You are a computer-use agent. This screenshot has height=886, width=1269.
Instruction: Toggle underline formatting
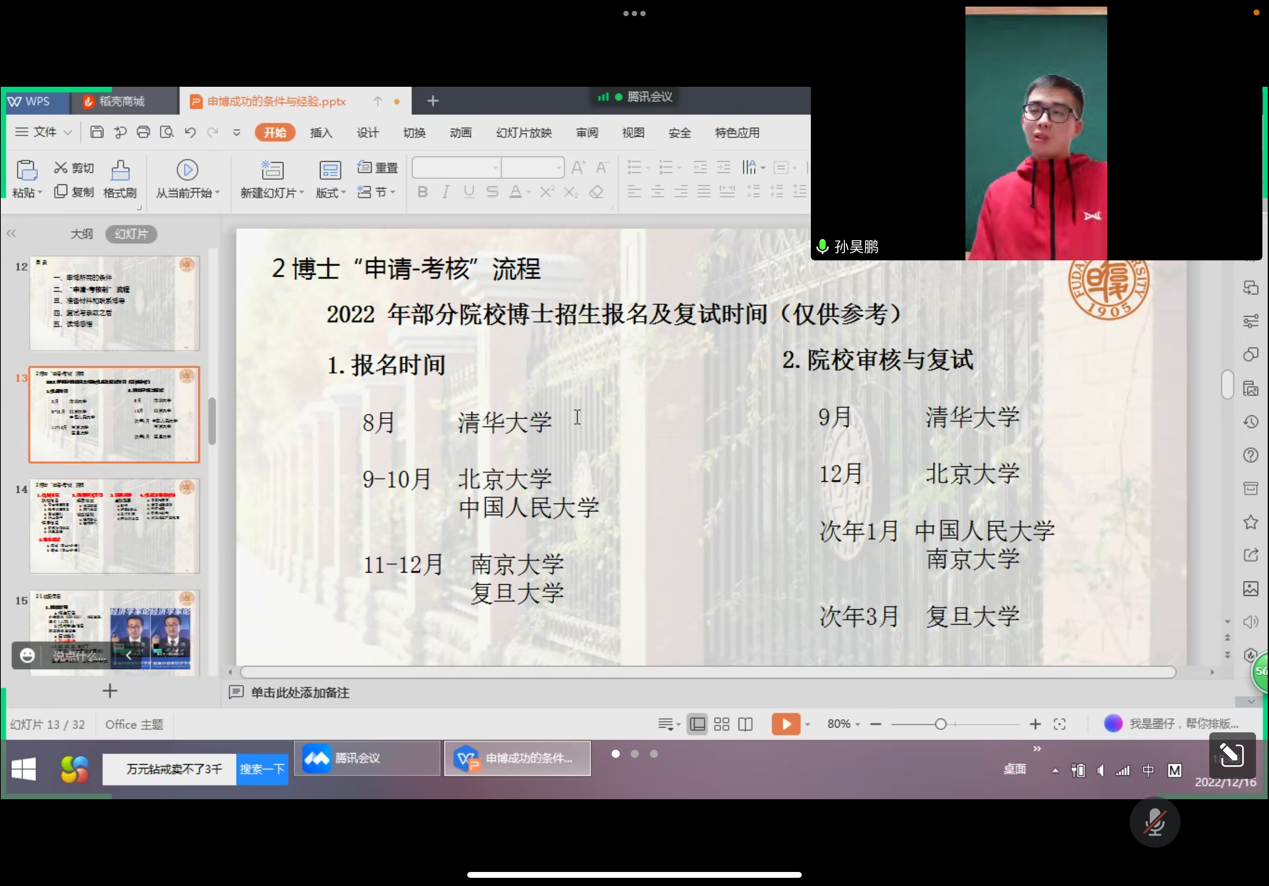[468, 192]
